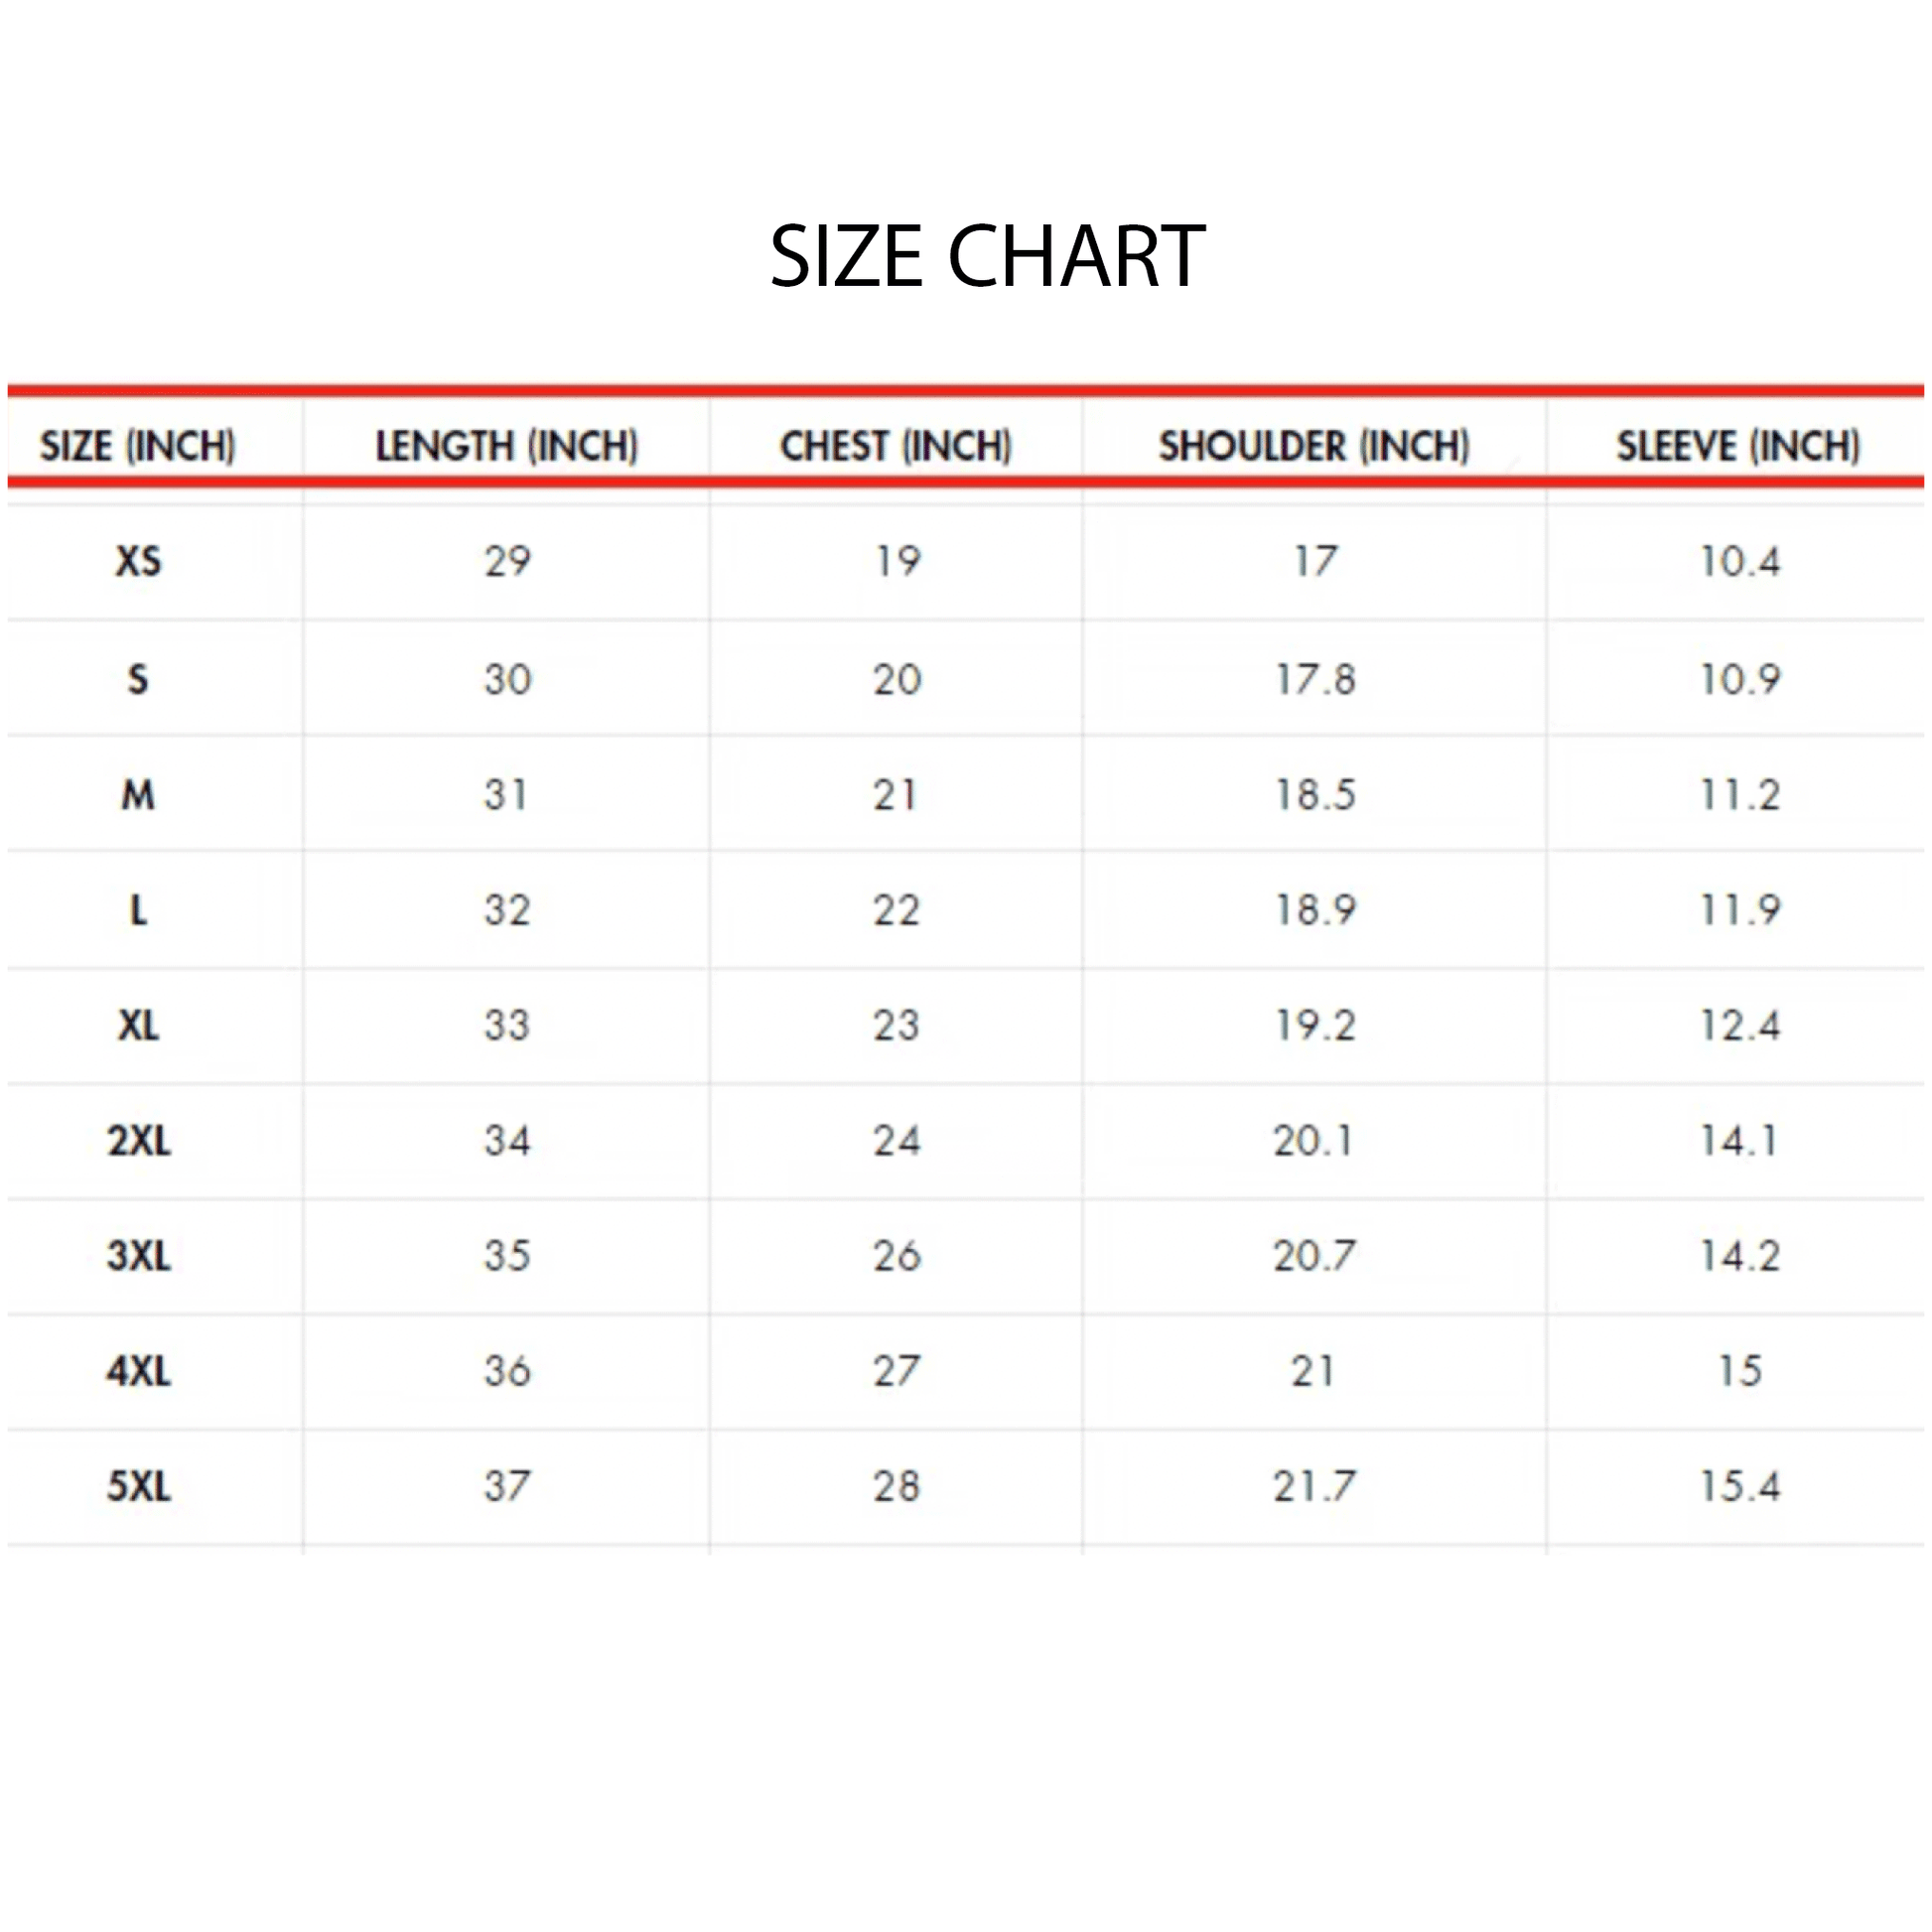Select chest value 22 for size L
The width and height of the screenshot is (1932, 1932).
click(896, 910)
